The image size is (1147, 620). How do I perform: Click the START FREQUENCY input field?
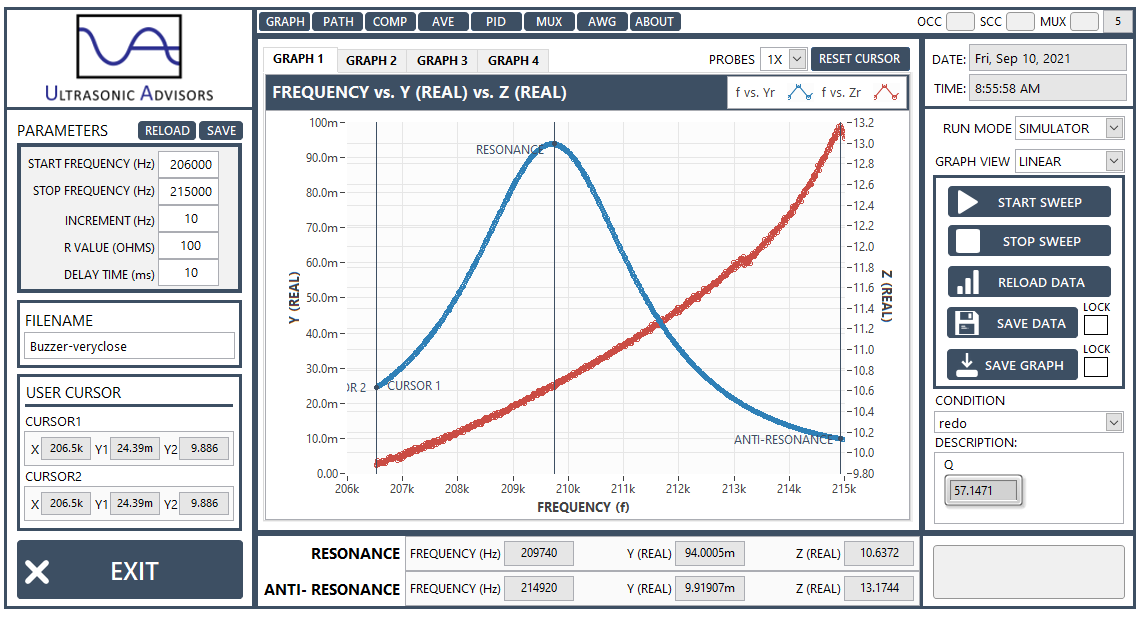(x=189, y=165)
